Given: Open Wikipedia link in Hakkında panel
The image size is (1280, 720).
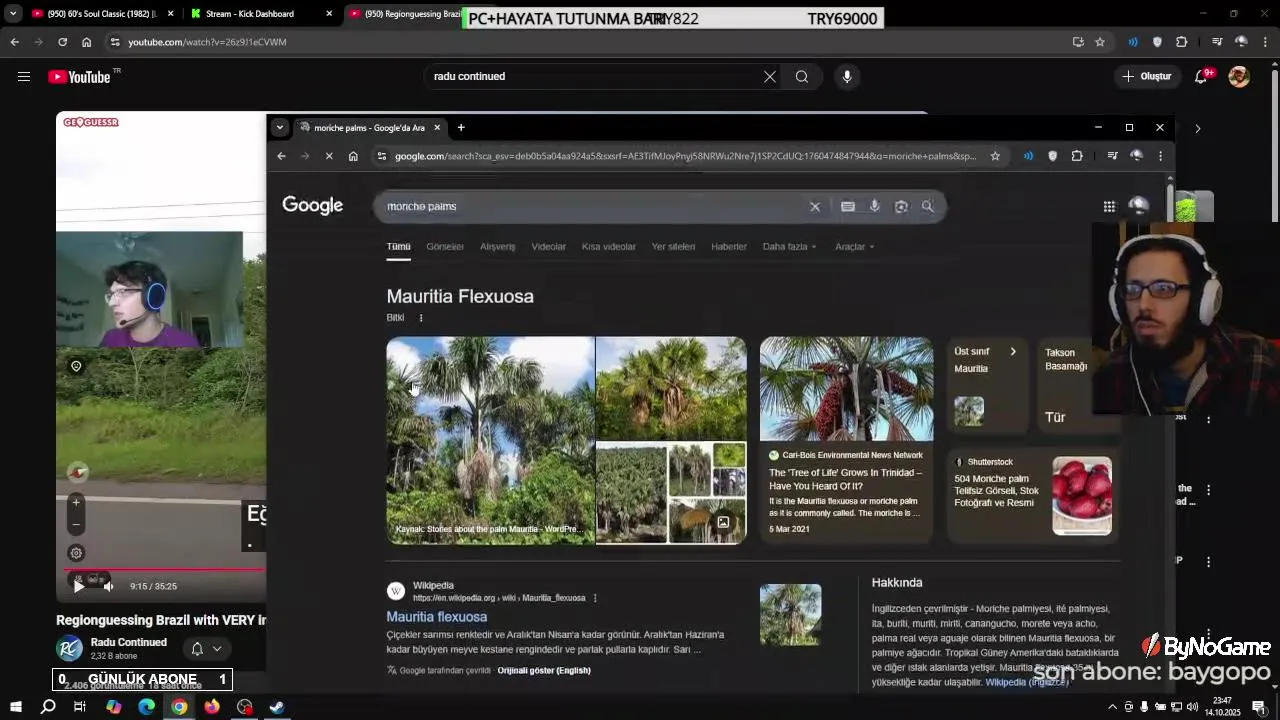Looking at the screenshot, I should click(1026, 682).
